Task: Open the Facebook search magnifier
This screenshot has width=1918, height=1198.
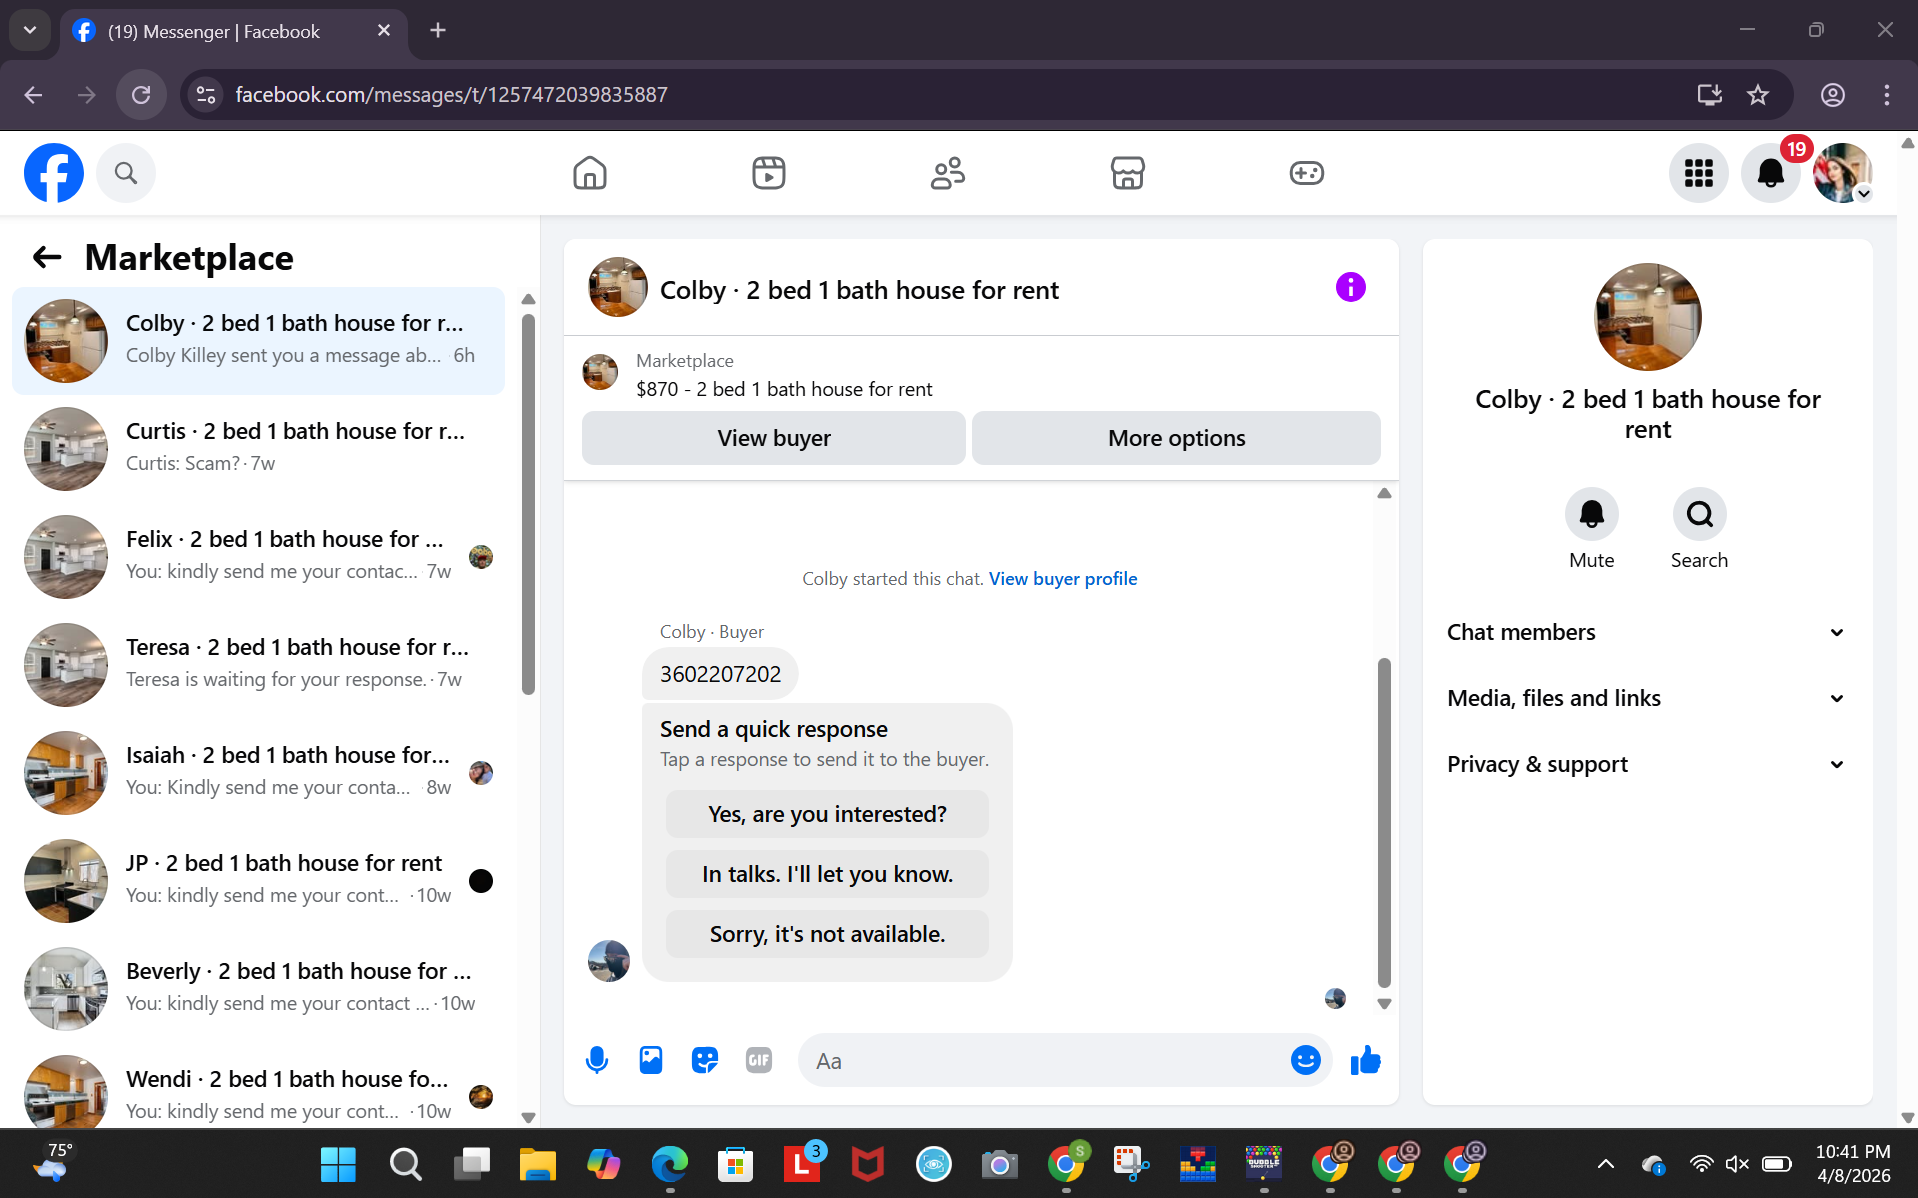Action: [125, 173]
